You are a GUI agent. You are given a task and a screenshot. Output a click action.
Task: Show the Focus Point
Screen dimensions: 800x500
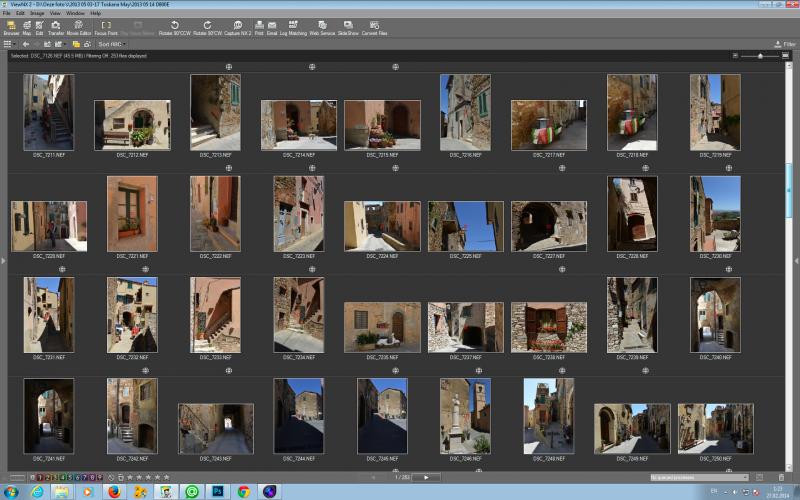106,28
